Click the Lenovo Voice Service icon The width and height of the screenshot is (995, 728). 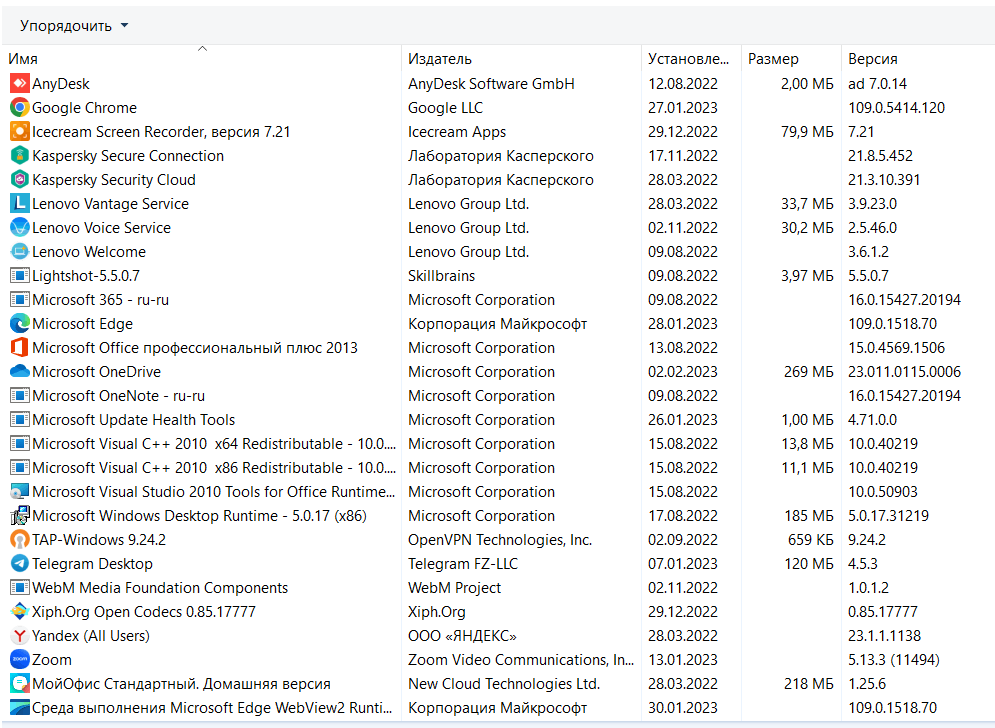[20, 227]
